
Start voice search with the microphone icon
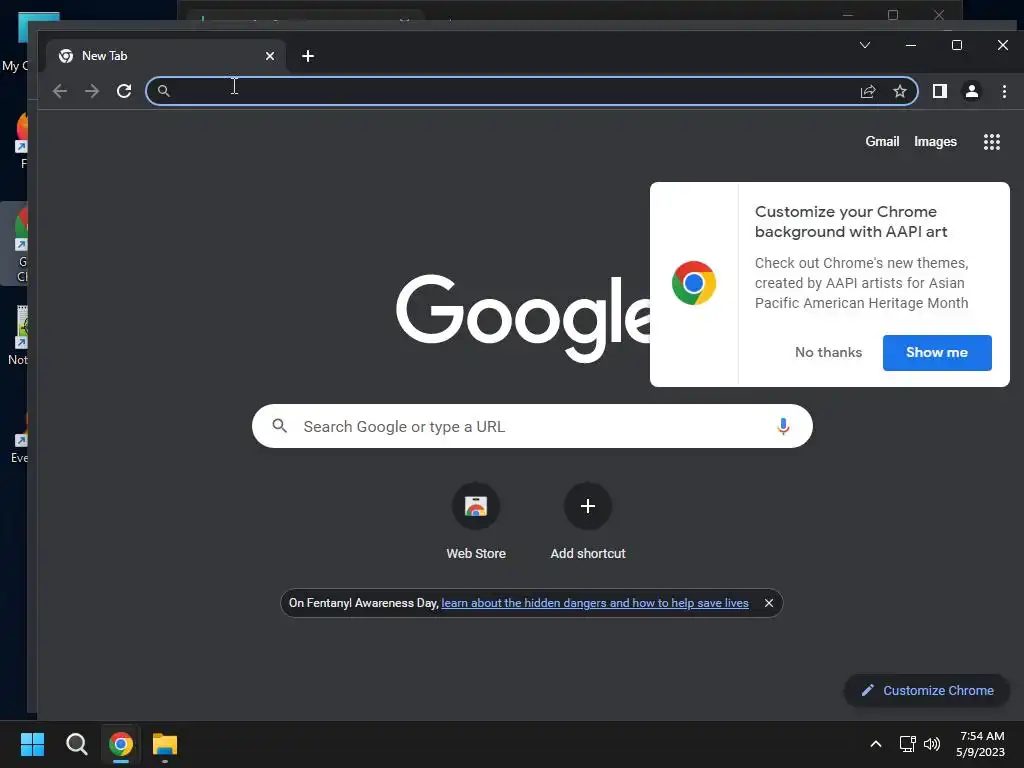(783, 426)
